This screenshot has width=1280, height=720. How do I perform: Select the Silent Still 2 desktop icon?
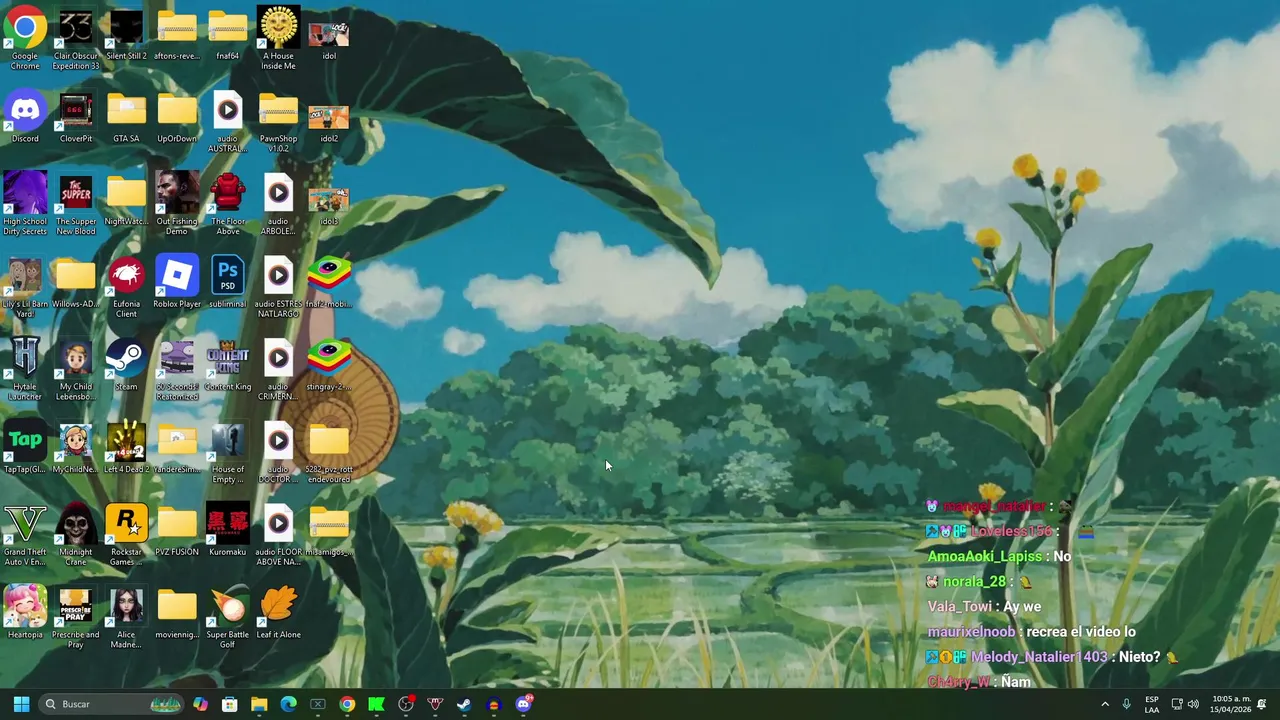[x=126, y=34]
